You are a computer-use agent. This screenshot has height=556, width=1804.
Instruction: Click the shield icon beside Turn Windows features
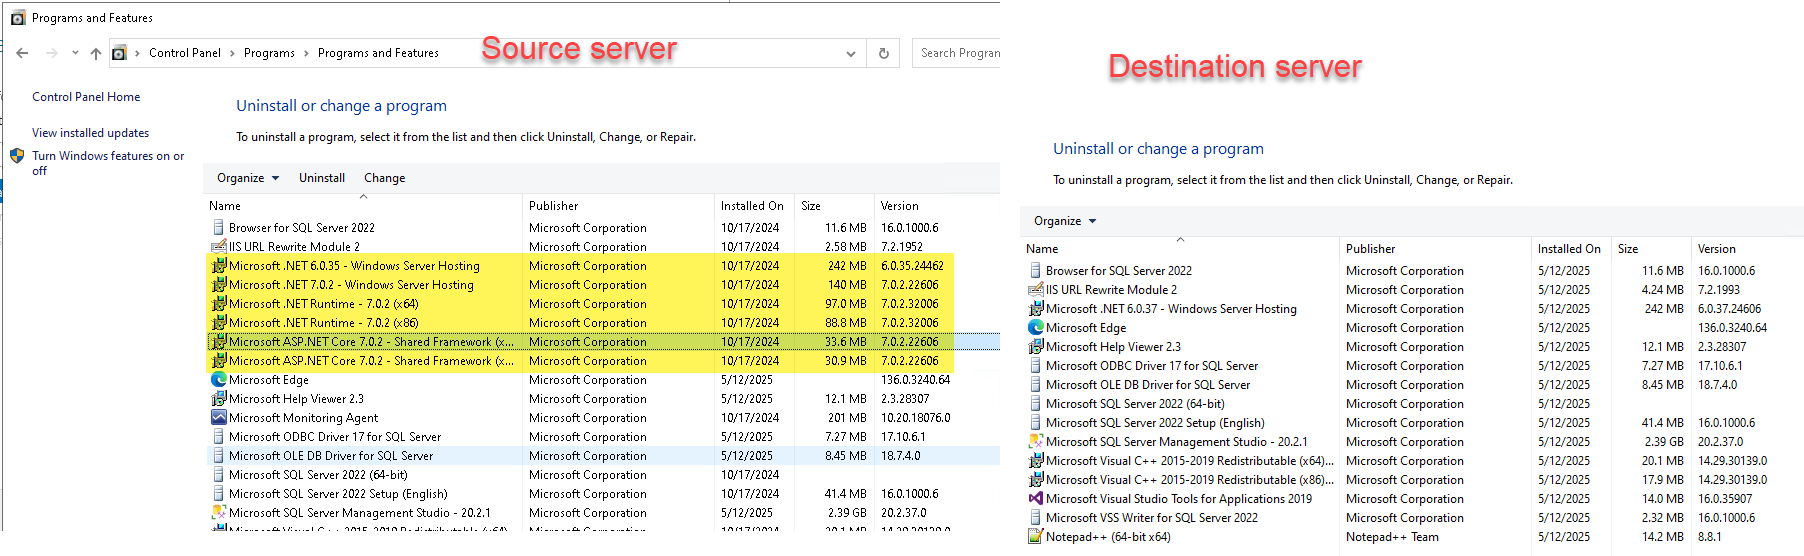[x=17, y=156]
